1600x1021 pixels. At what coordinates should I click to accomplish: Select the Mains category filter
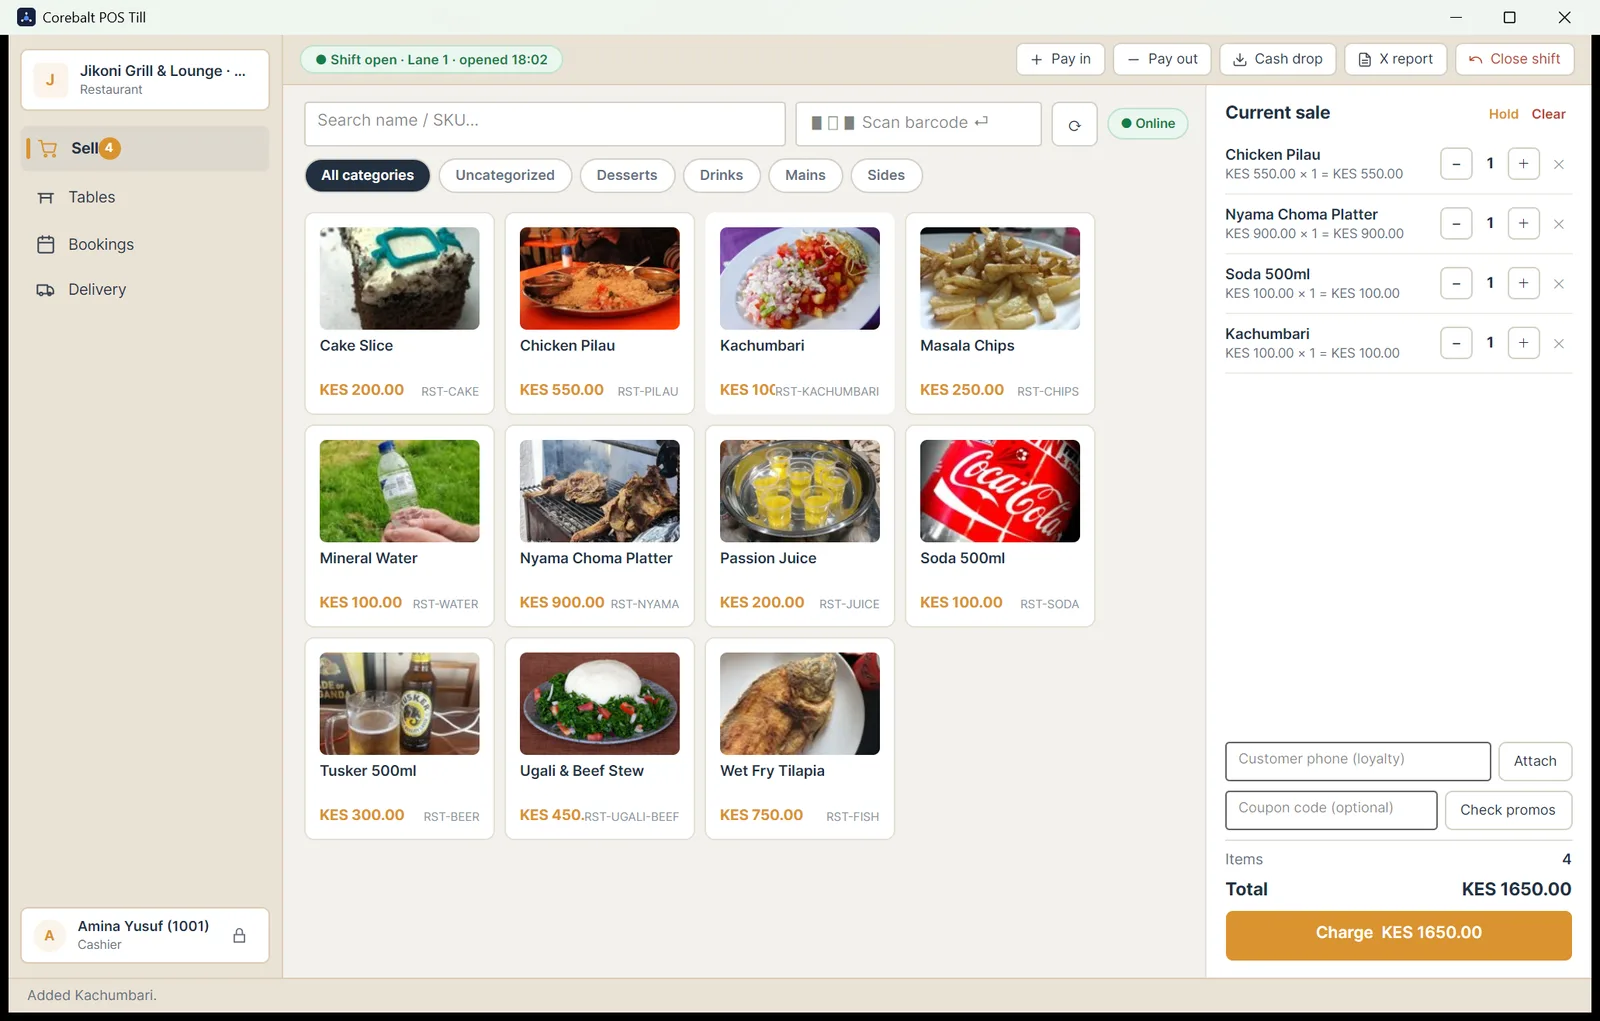click(805, 175)
